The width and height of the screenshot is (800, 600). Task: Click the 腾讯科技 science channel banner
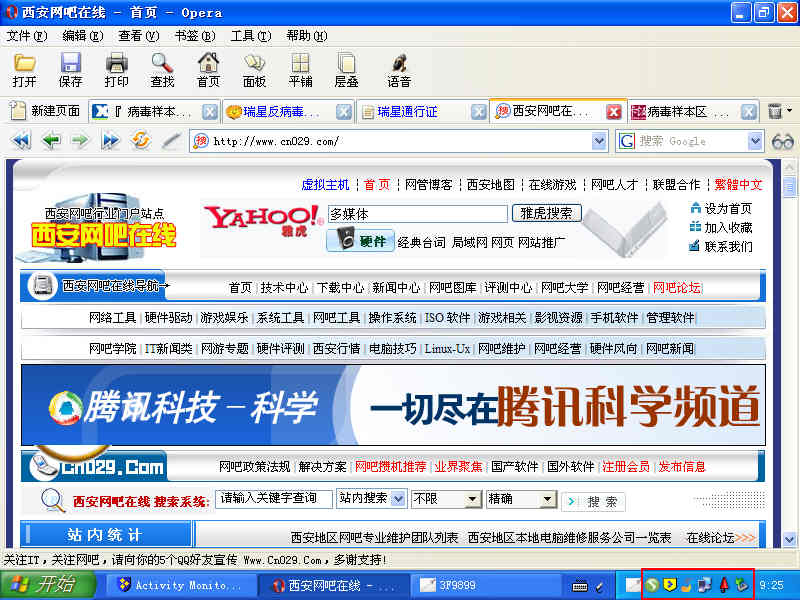[x=393, y=405]
